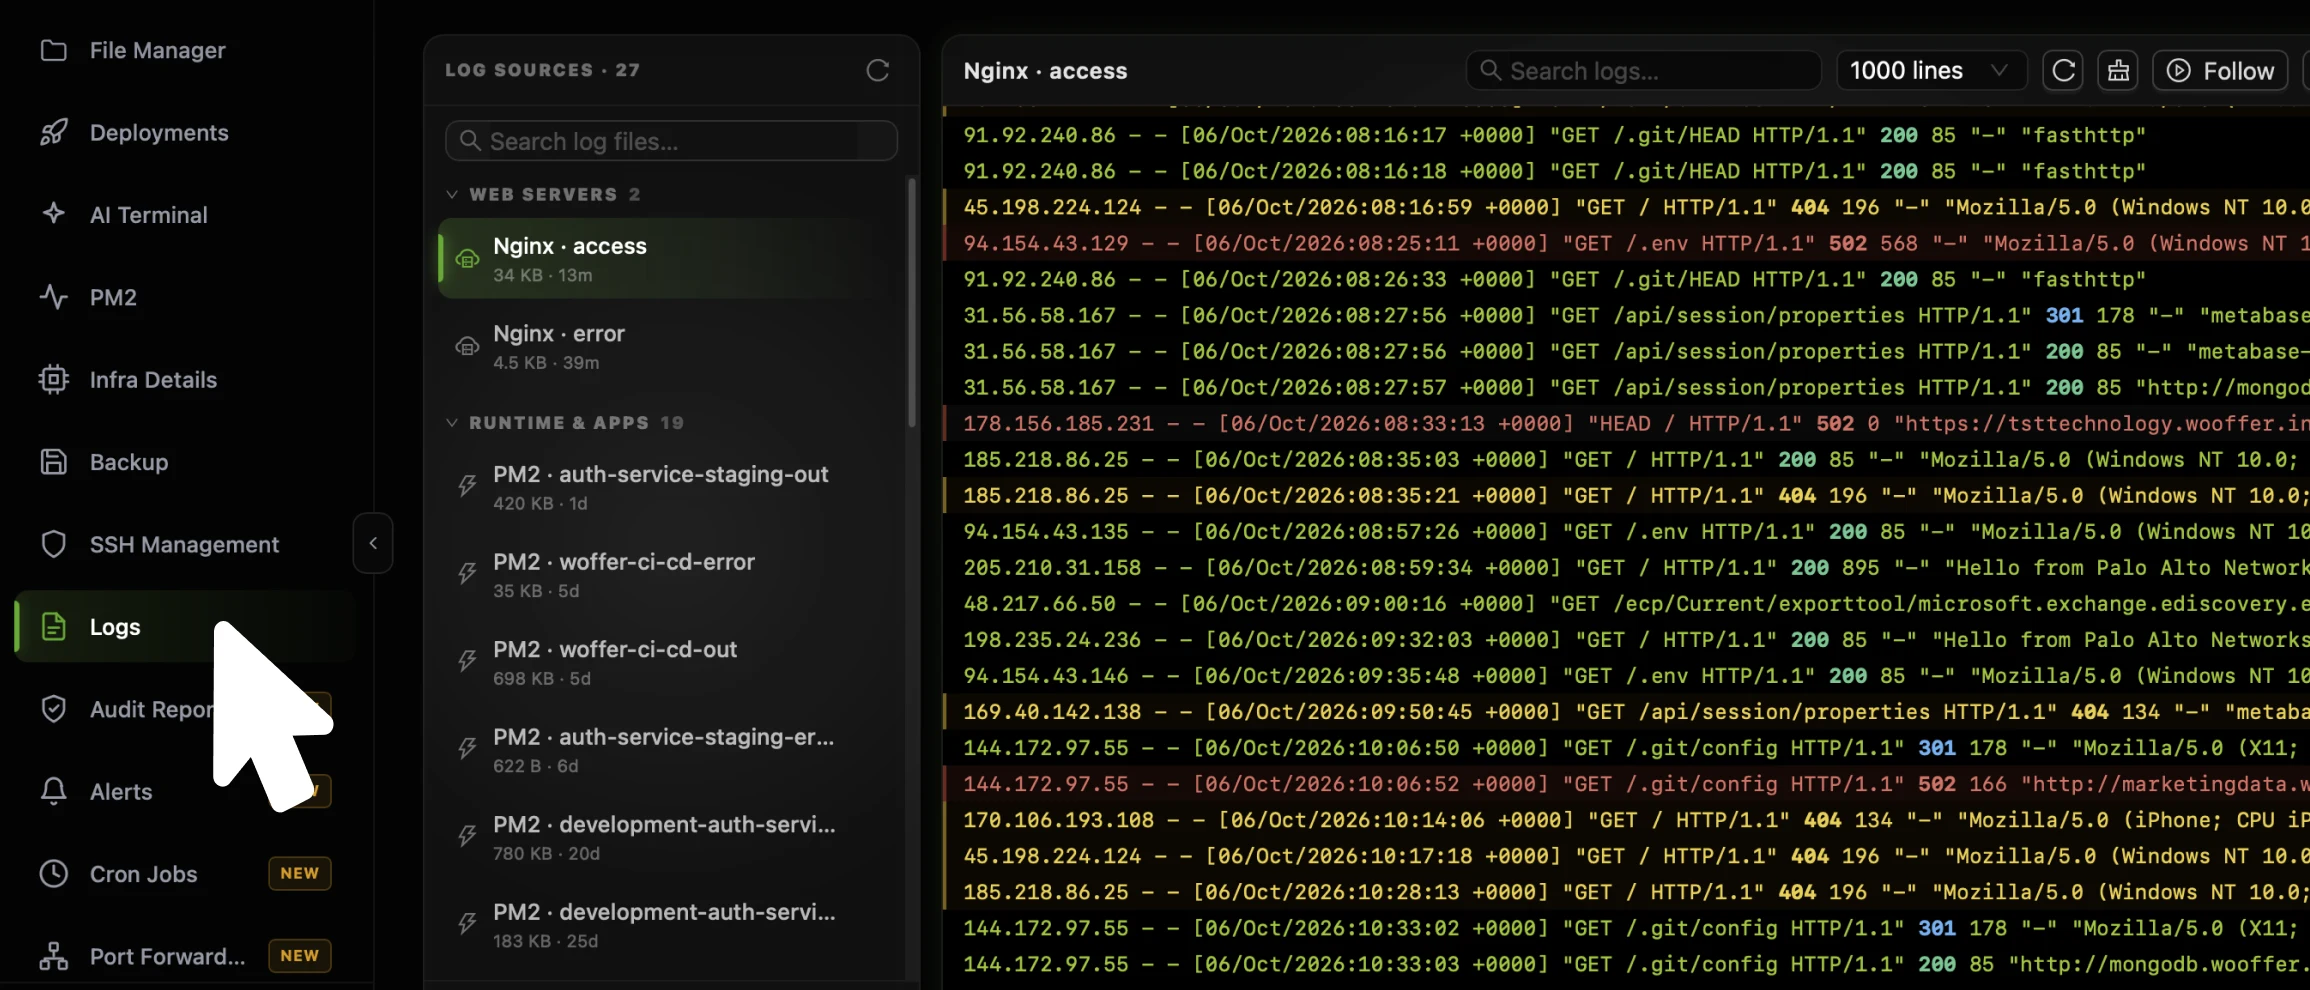
Task: Click the Nginx error server icon
Action: (467, 347)
